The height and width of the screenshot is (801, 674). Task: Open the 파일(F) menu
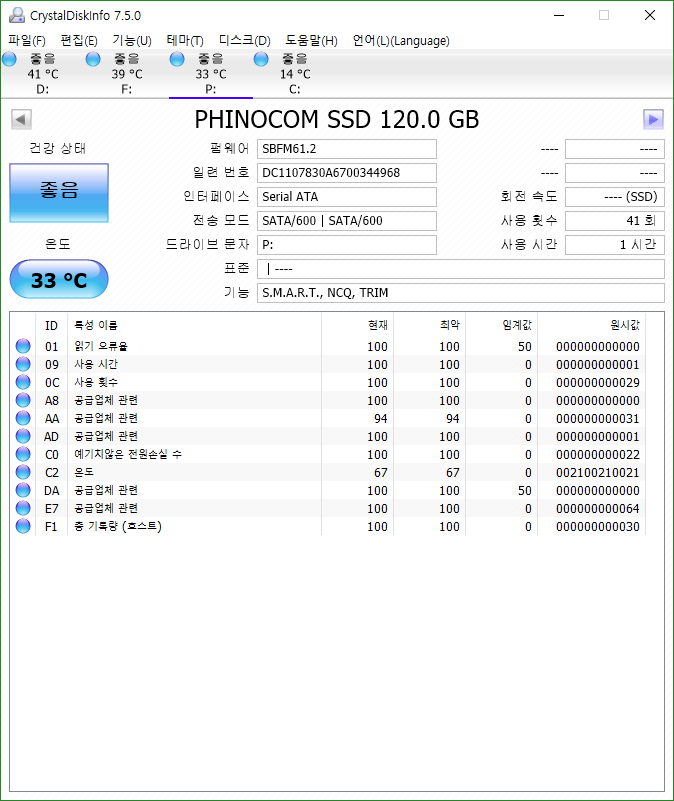coord(27,40)
